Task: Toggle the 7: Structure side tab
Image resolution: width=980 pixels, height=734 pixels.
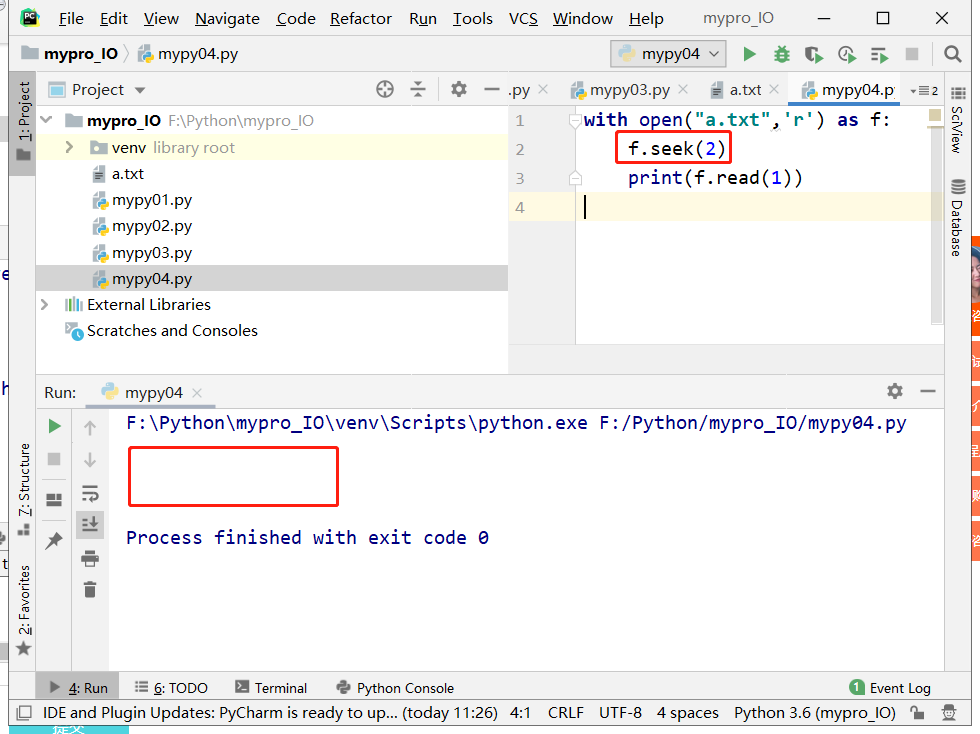Action: (24, 488)
